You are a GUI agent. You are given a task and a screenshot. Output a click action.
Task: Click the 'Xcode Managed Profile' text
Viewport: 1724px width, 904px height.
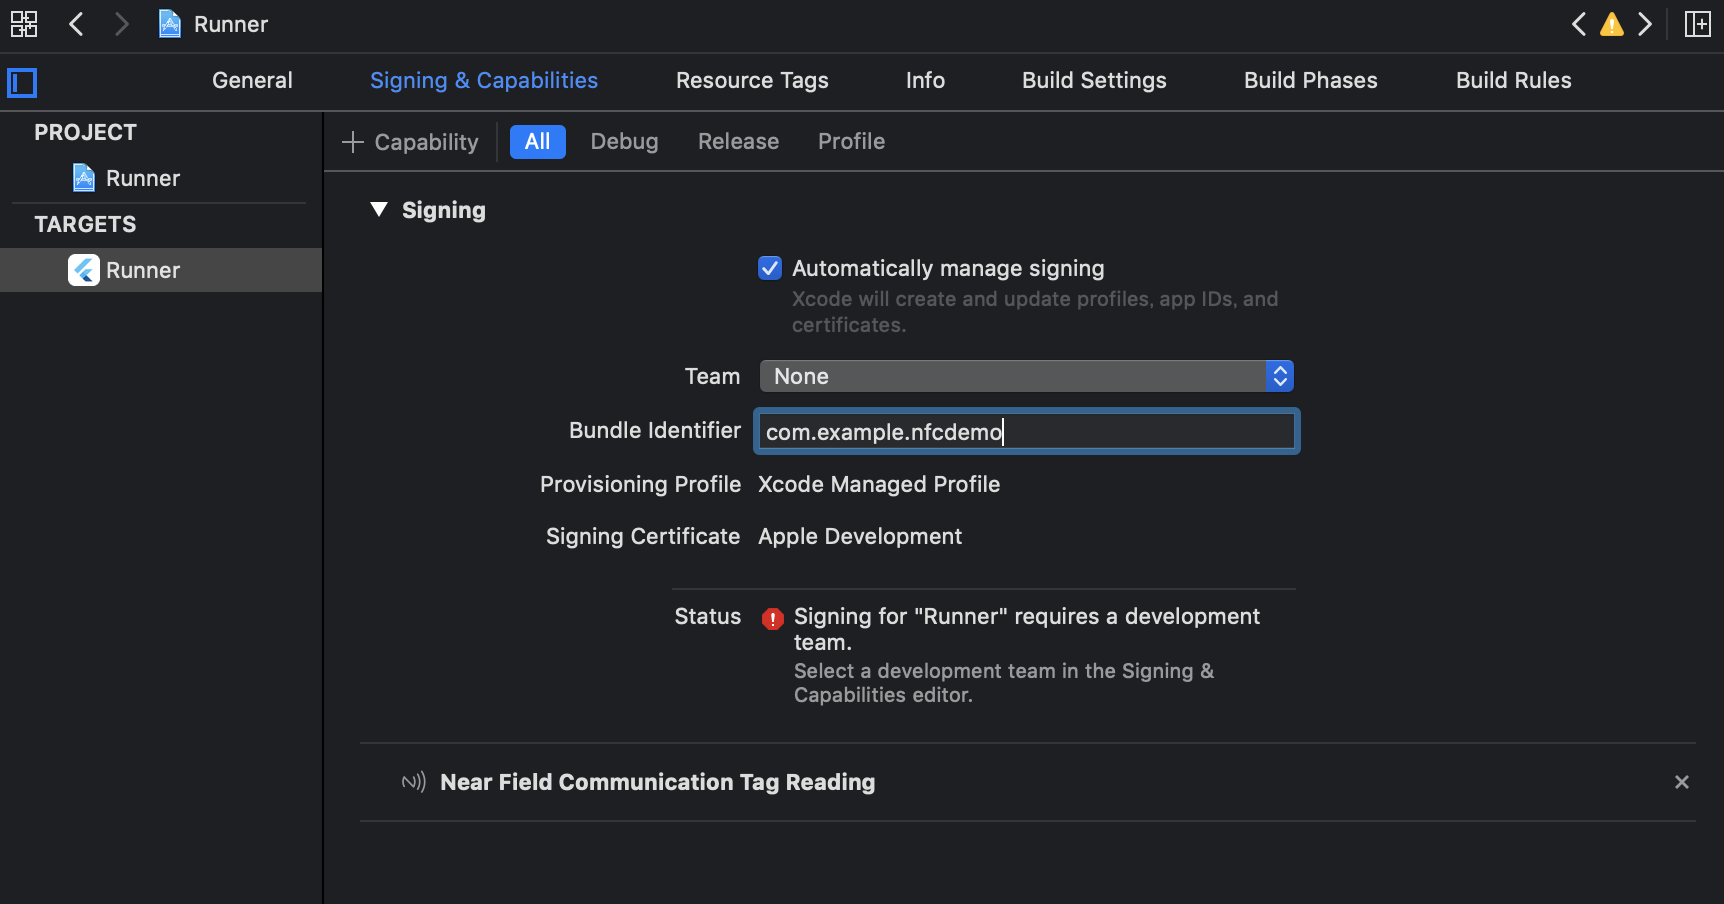tap(879, 484)
